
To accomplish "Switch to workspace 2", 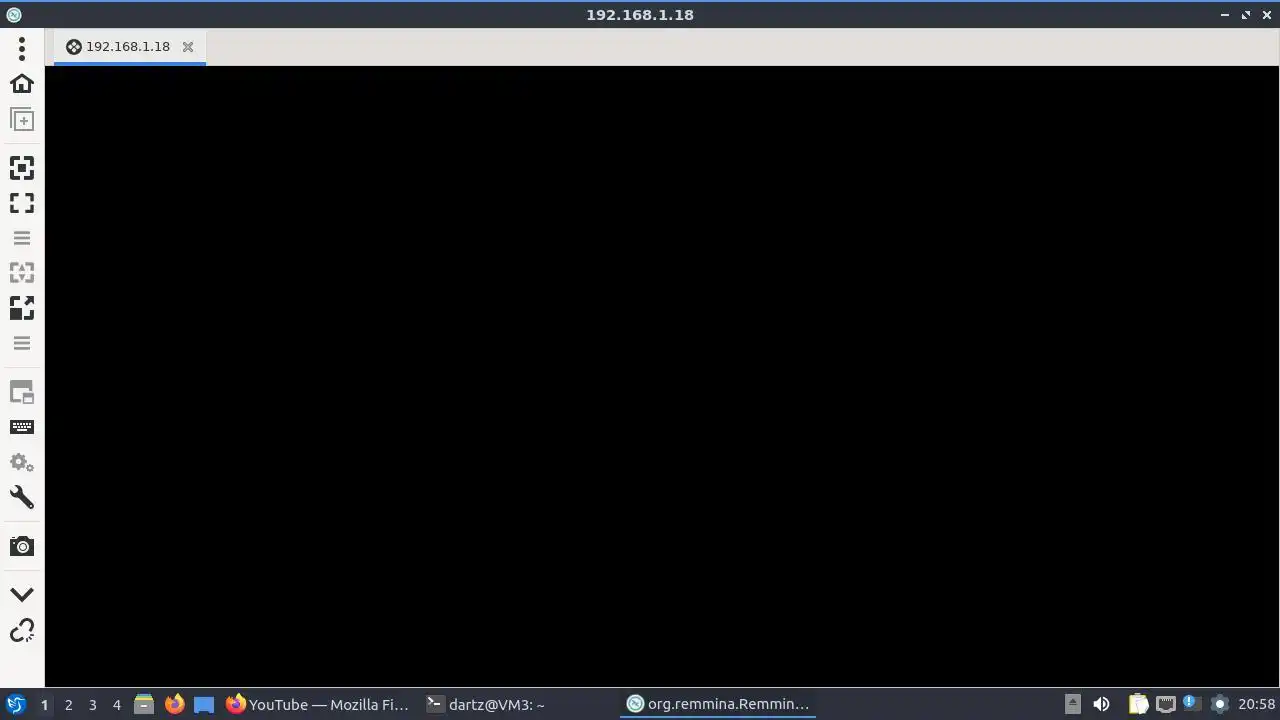I will point(68,705).
